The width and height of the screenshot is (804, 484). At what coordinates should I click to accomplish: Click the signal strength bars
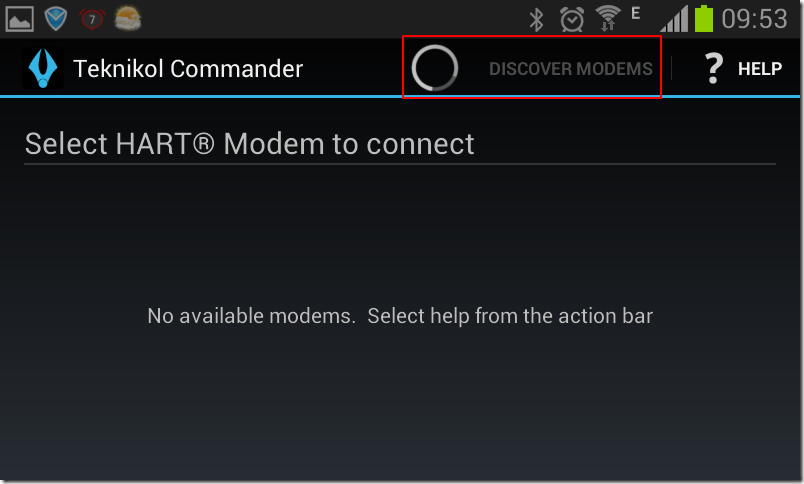coord(674,19)
